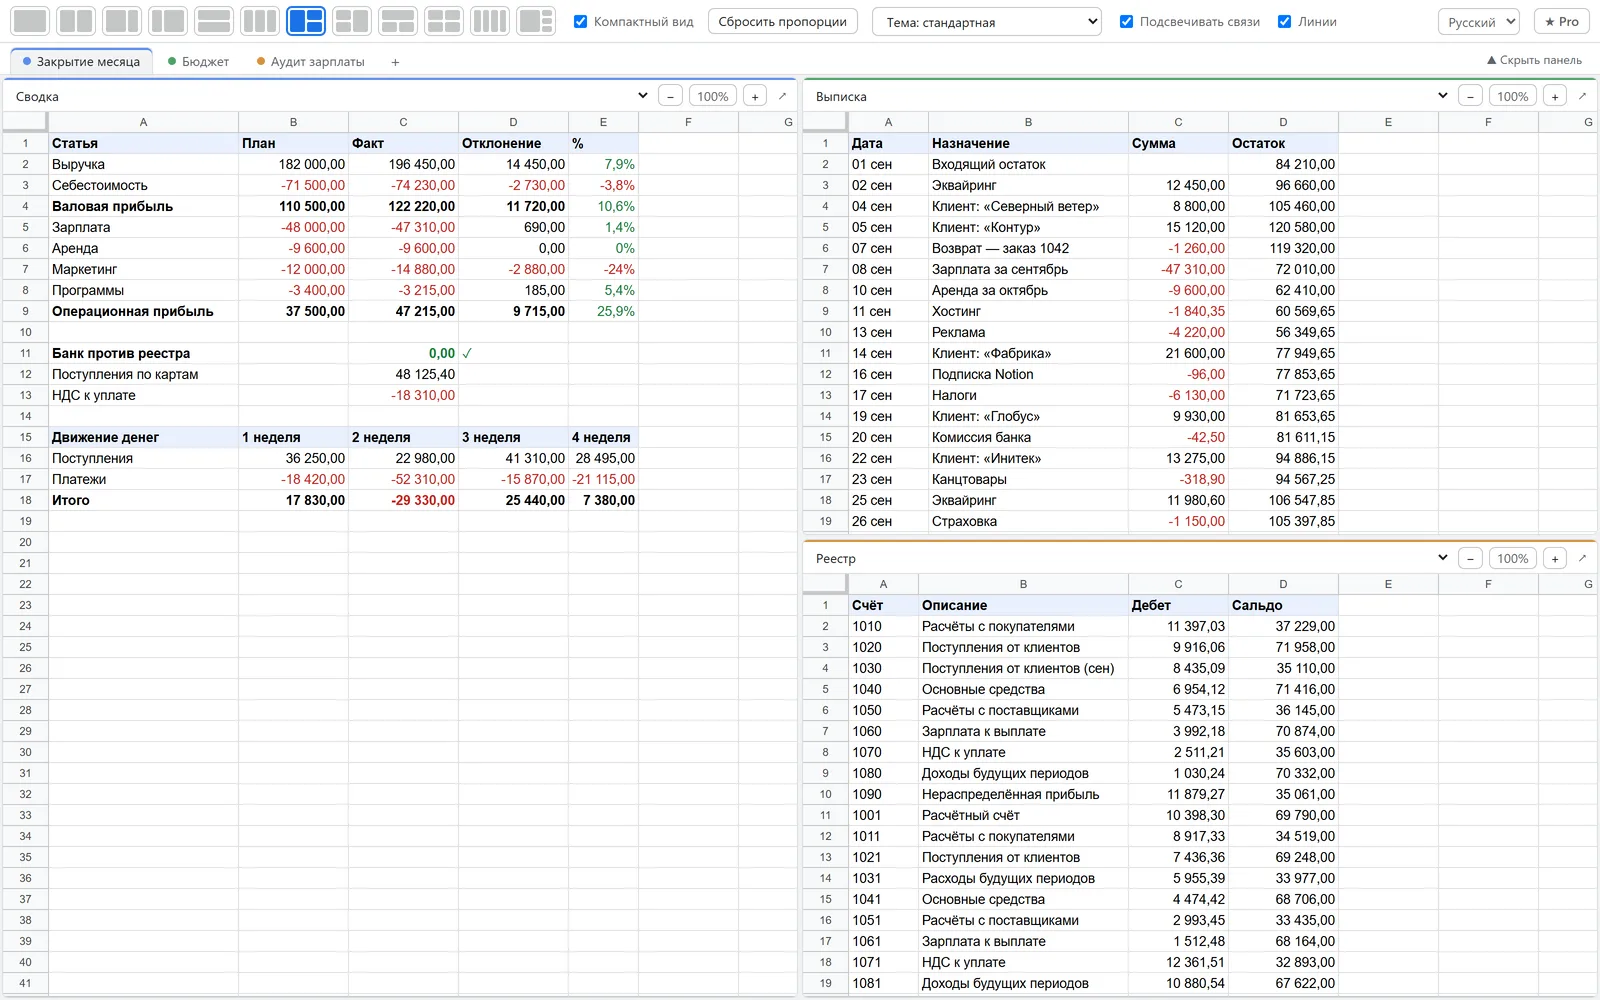Select the main pane with three side panes layout
Viewport: 1600px width, 1000px height.
(x=536, y=21)
